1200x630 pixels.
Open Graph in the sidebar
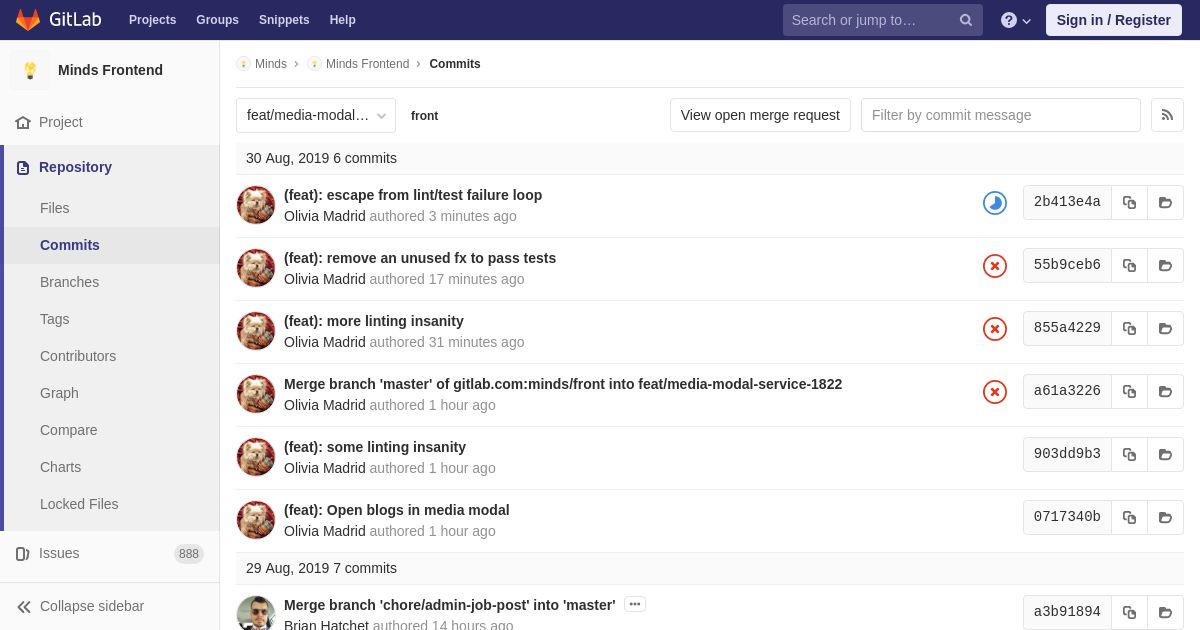pos(59,393)
